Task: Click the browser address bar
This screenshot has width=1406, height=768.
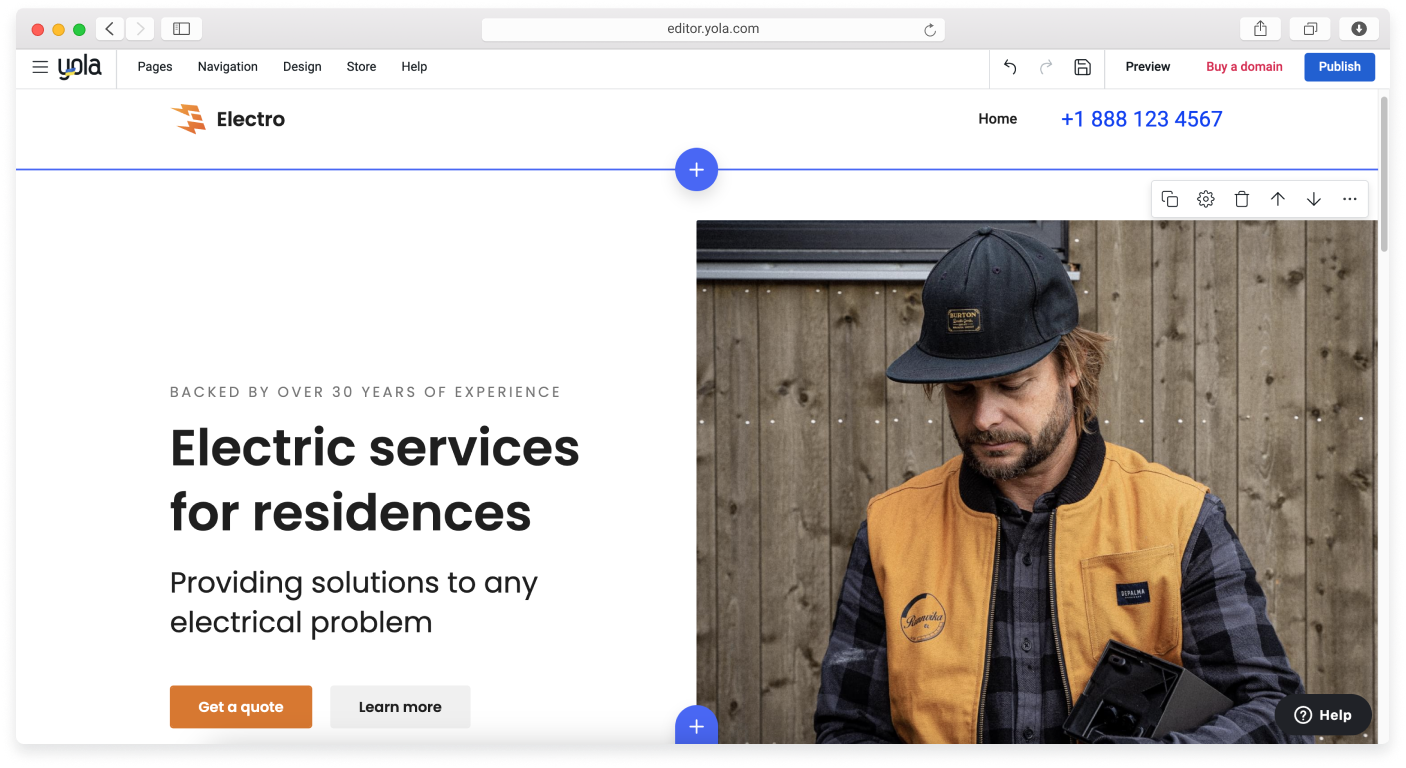Action: [x=712, y=29]
